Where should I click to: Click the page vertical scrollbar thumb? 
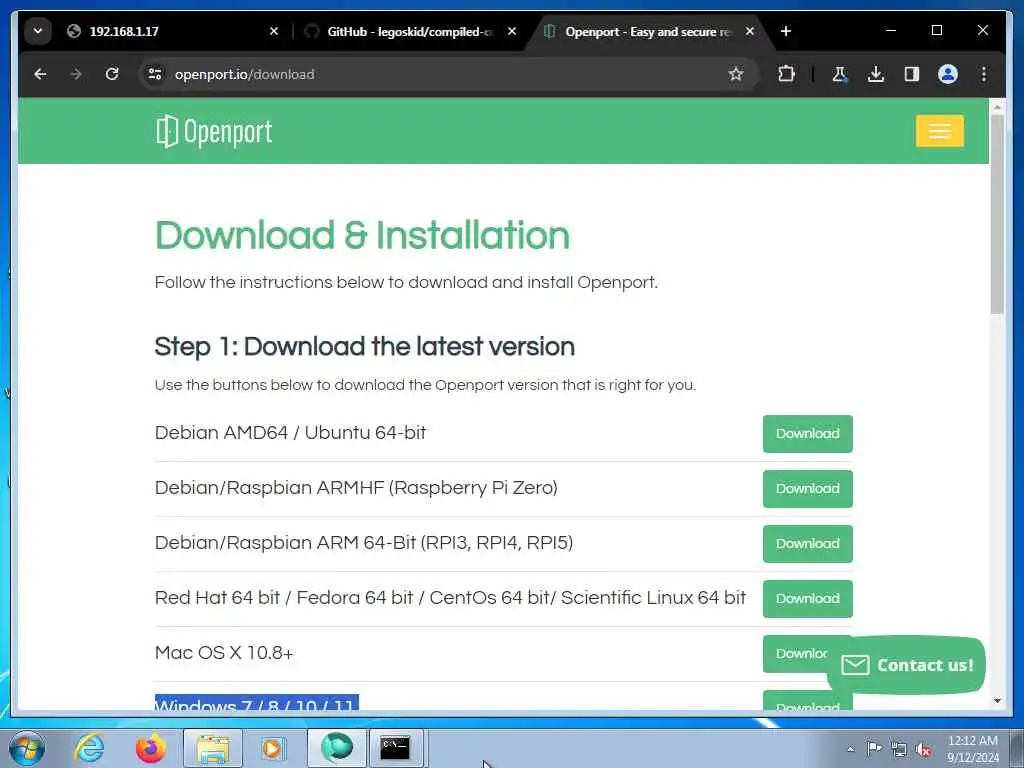coord(997,214)
